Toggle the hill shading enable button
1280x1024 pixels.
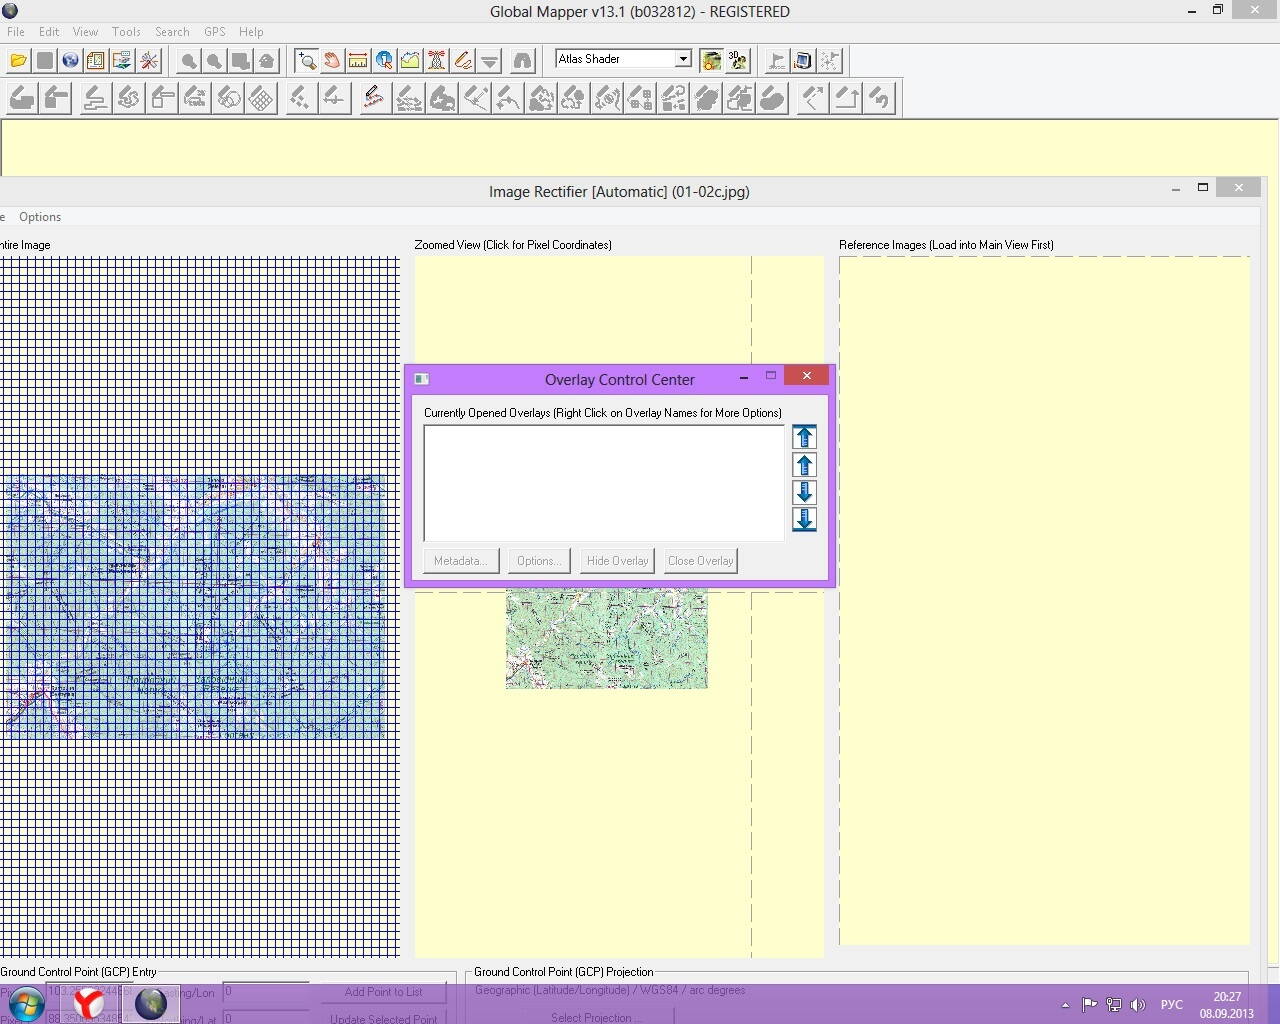click(x=711, y=61)
